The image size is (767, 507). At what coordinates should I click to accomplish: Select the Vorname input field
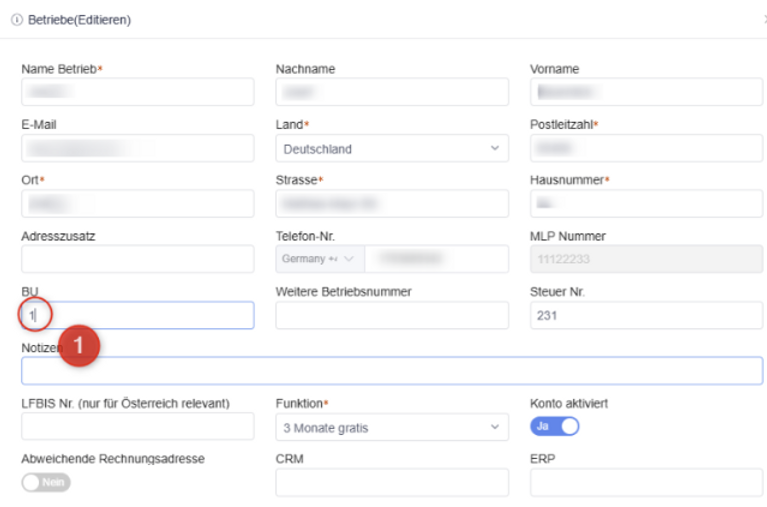click(646, 92)
